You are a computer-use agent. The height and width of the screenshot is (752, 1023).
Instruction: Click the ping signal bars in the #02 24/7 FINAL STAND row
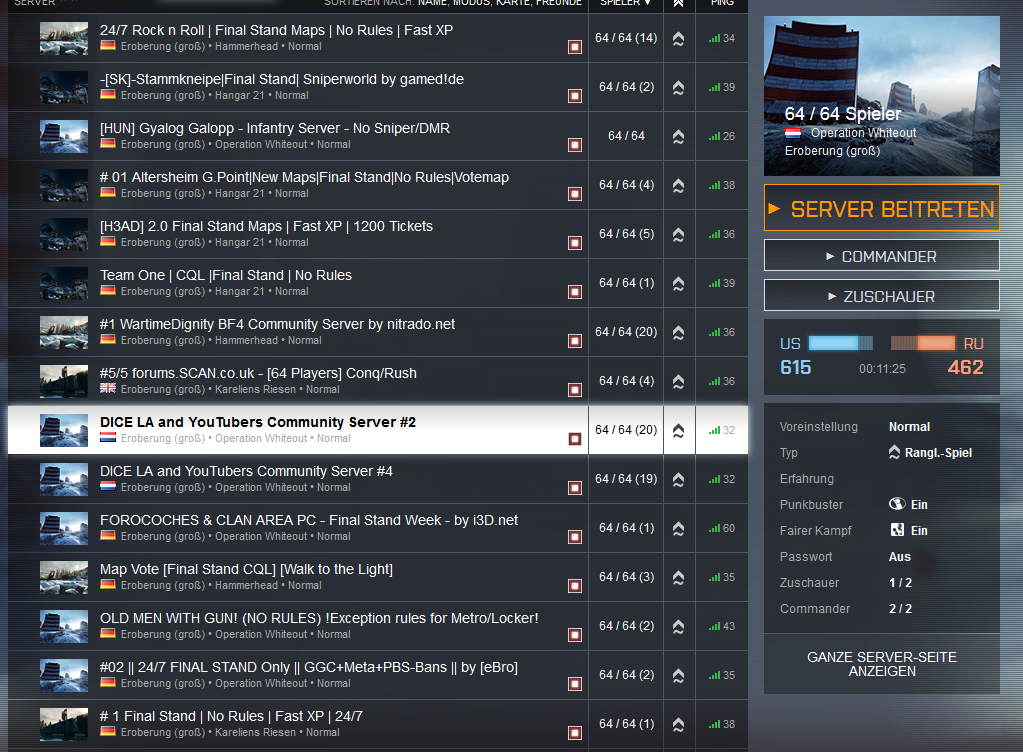(714, 675)
